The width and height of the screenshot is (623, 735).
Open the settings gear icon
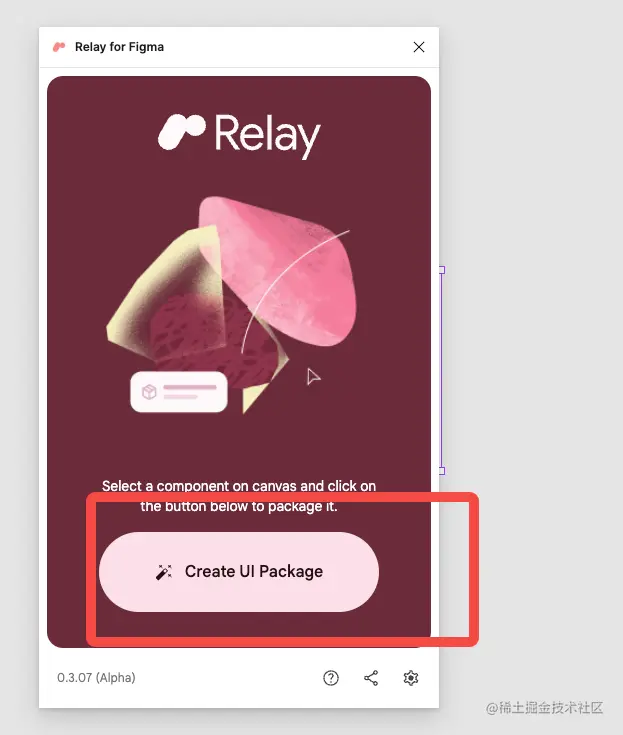411,678
